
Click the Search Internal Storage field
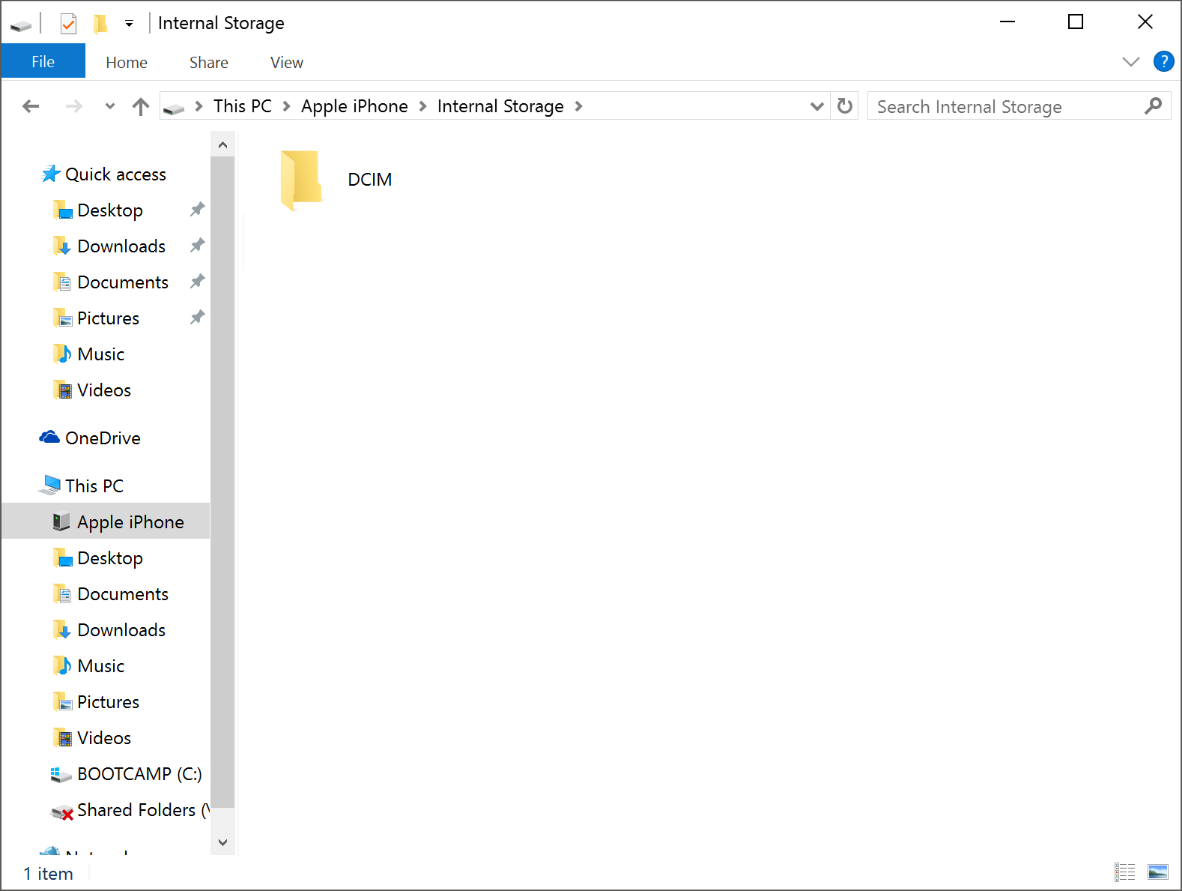click(x=1005, y=107)
